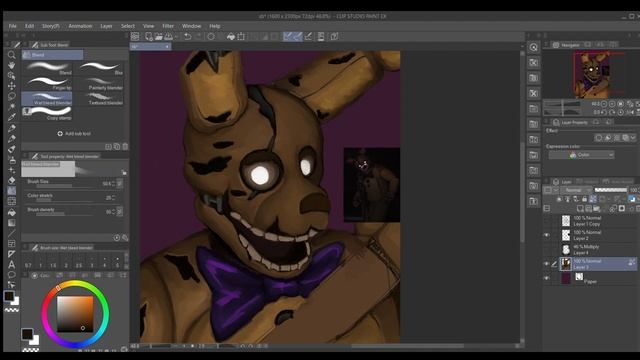Click the canvas vertical scrollbar
Screen dimensions: 640x360
pyautogui.click(x=522, y=192)
